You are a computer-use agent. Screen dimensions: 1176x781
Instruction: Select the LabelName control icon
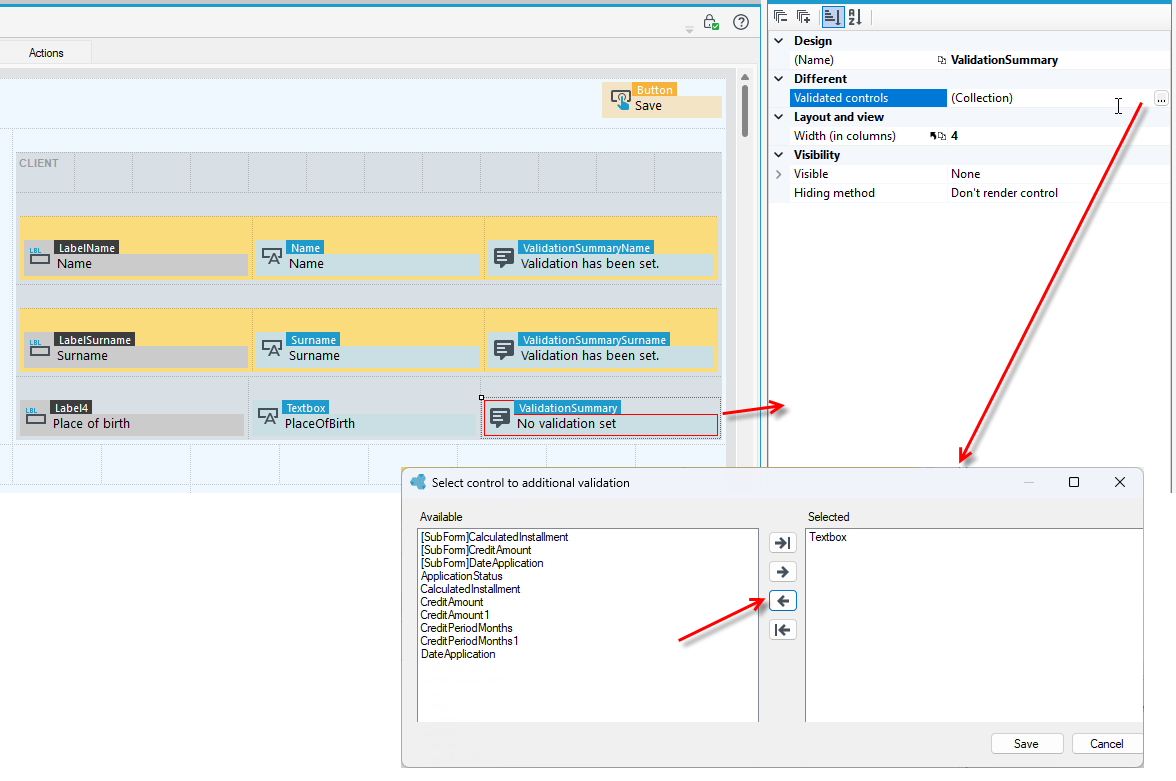39,257
